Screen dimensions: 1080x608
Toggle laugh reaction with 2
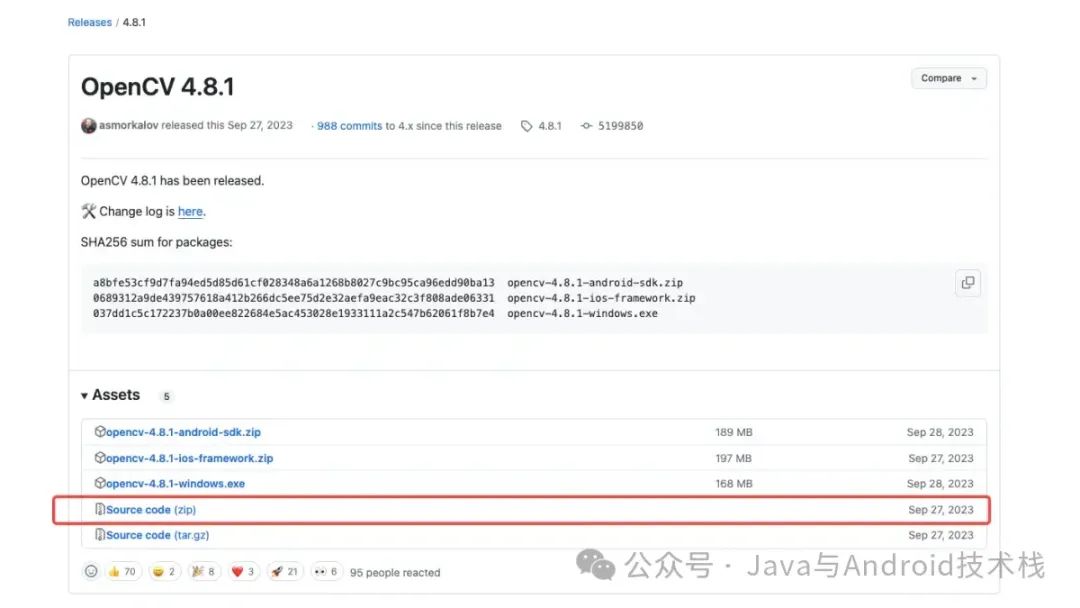click(164, 572)
